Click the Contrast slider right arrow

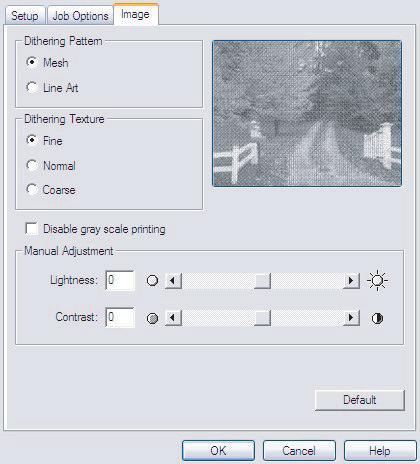(351, 318)
